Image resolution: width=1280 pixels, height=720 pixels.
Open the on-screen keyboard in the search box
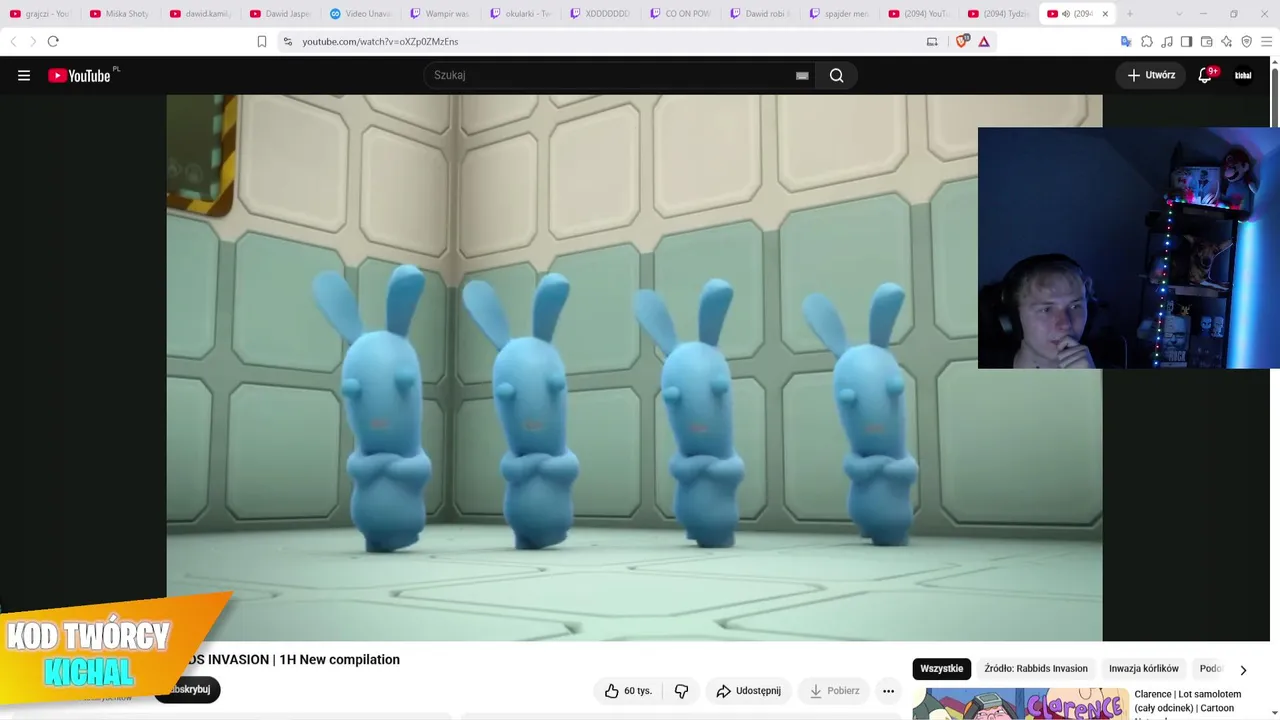802,75
